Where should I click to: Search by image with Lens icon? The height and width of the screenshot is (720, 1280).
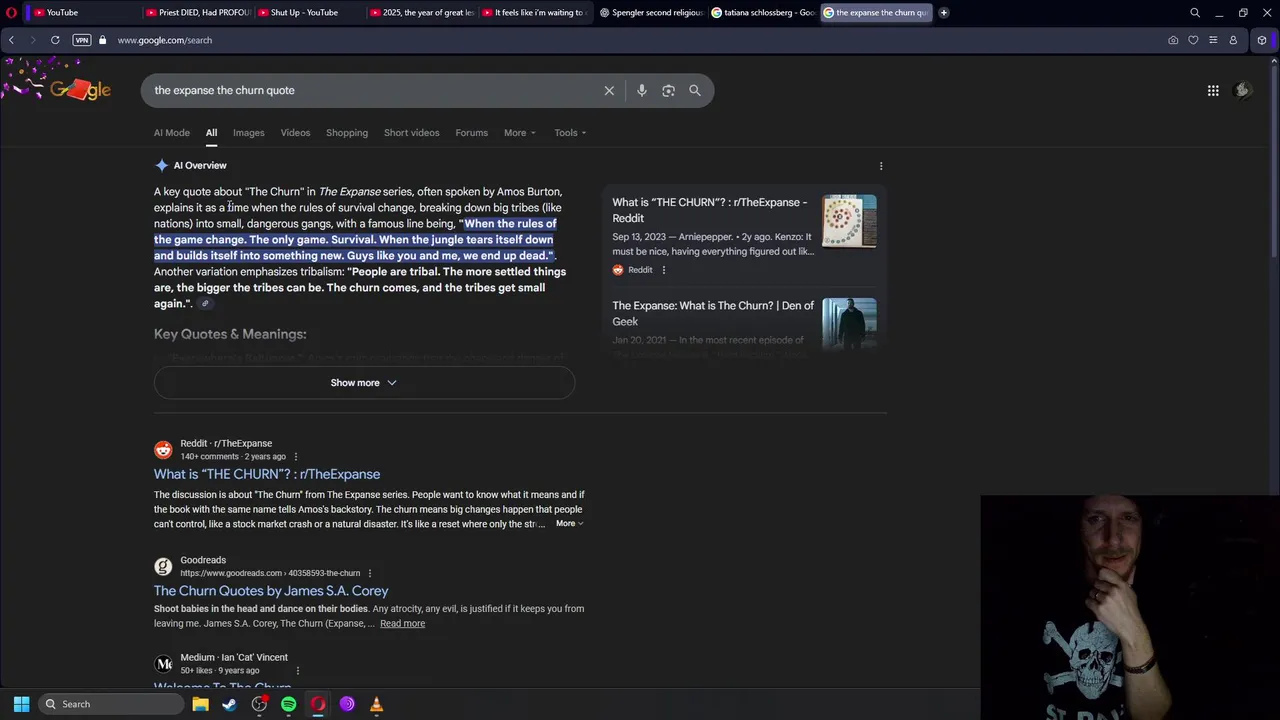(668, 90)
